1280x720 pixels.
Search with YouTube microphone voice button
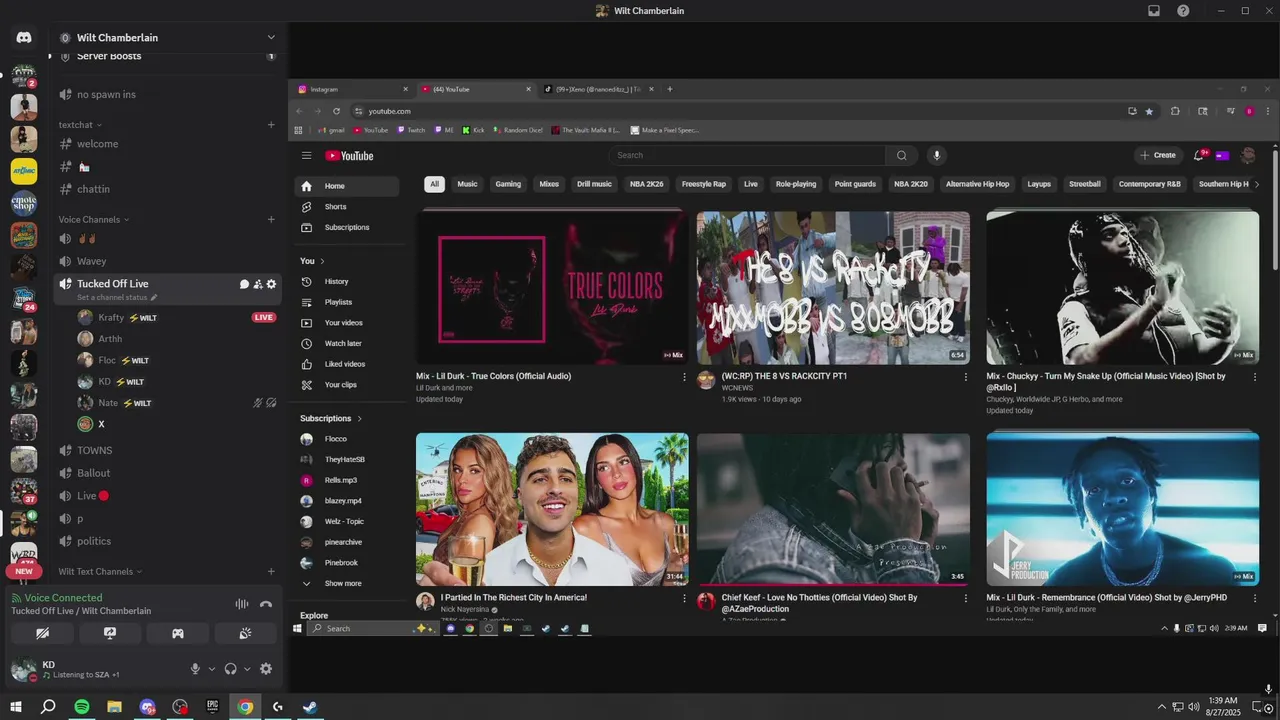937,155
